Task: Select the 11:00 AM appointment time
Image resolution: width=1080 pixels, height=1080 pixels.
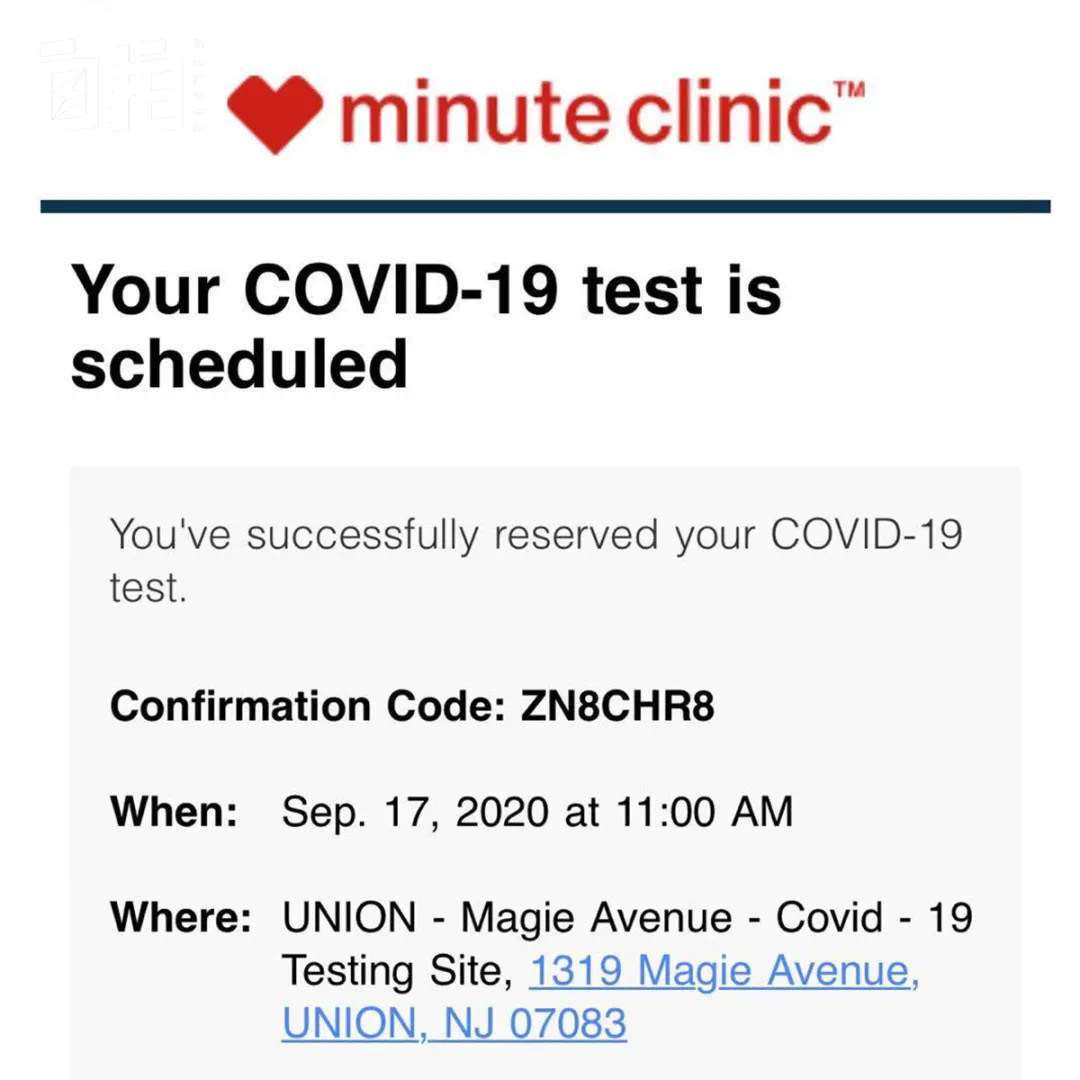Action: coord(705,811)
